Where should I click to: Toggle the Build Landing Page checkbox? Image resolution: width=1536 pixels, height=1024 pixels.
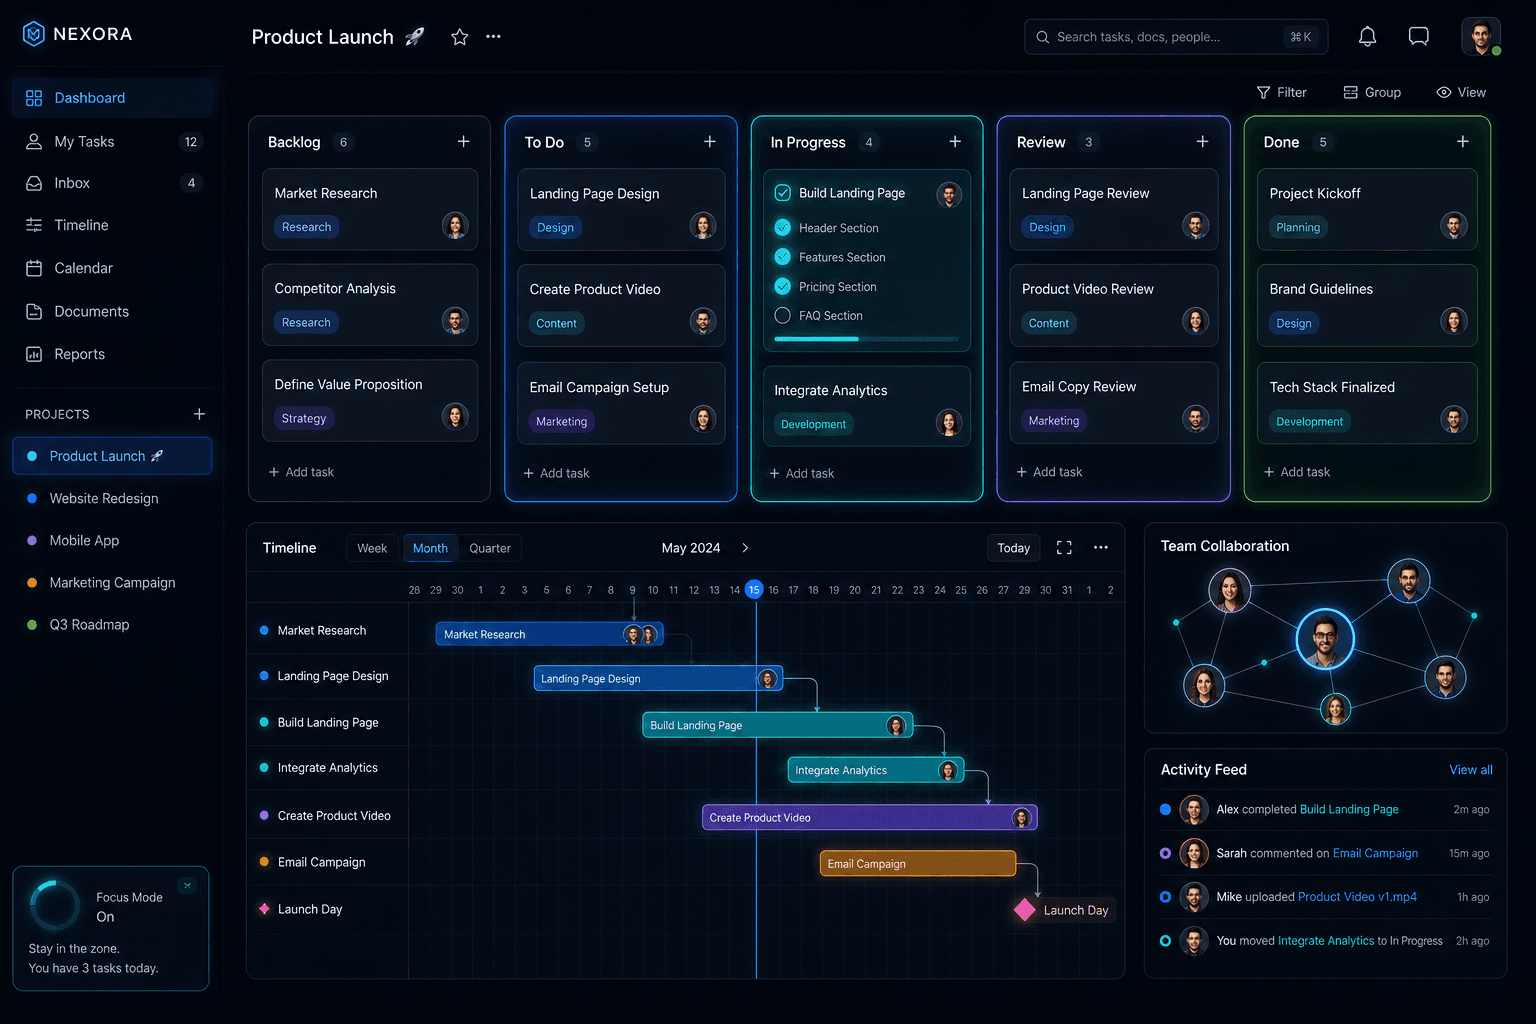(x=783, y=193)
